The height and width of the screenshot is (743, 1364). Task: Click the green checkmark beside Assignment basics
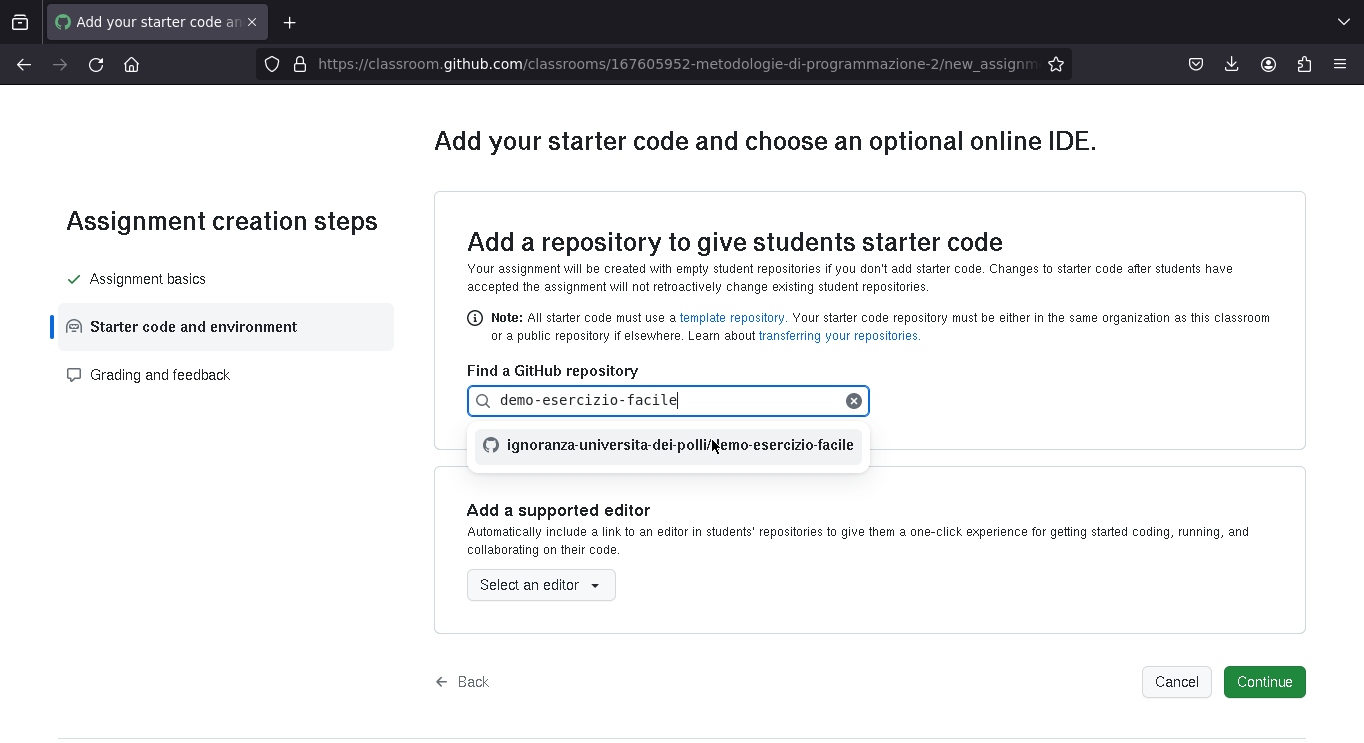(74, 279)
